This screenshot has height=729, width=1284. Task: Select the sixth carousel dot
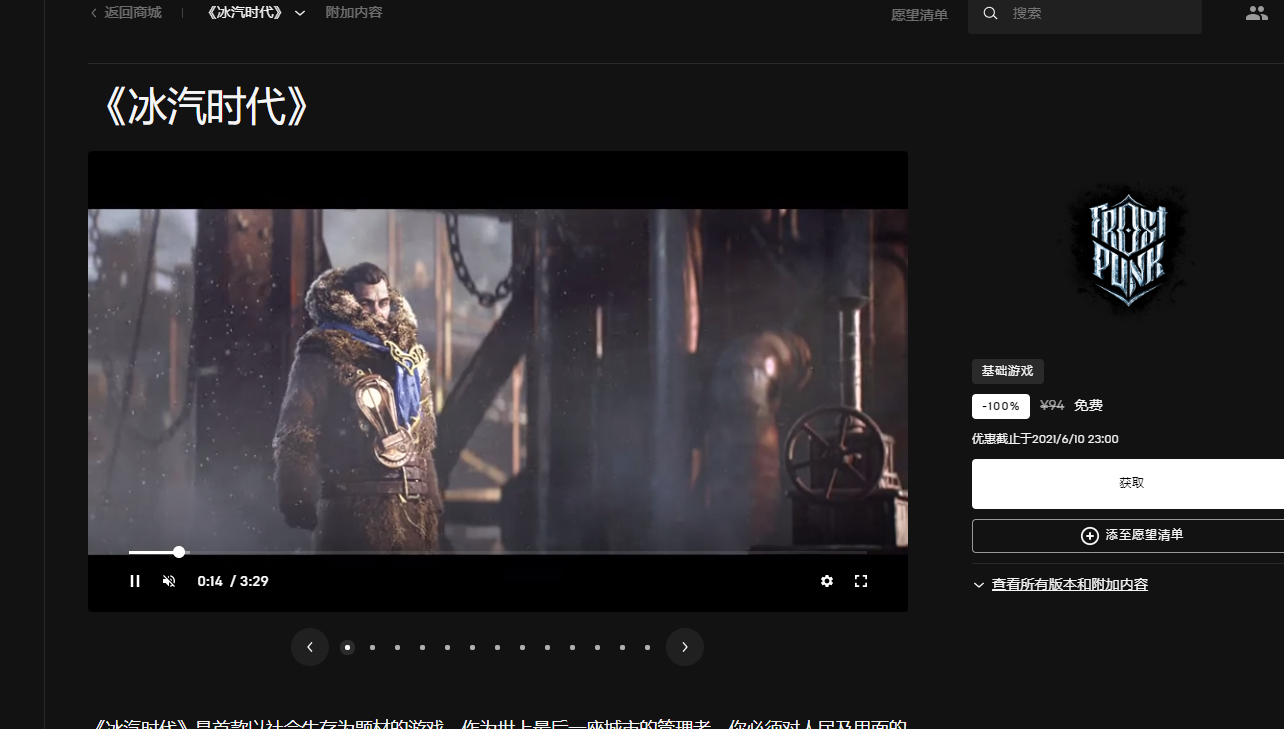click(x=472, y=647)
